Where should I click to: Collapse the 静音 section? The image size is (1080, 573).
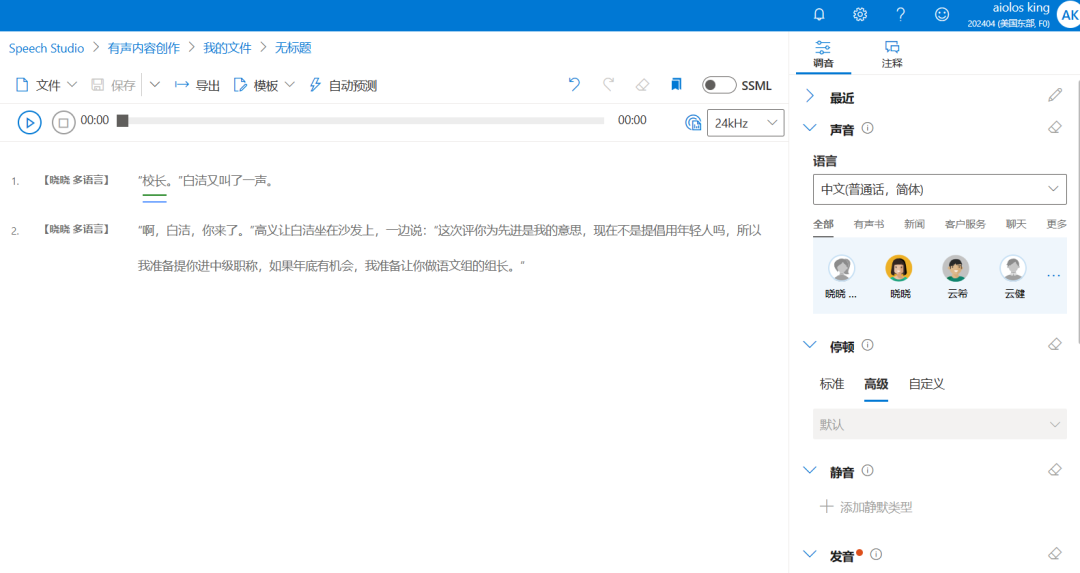[x=810, y=470]
